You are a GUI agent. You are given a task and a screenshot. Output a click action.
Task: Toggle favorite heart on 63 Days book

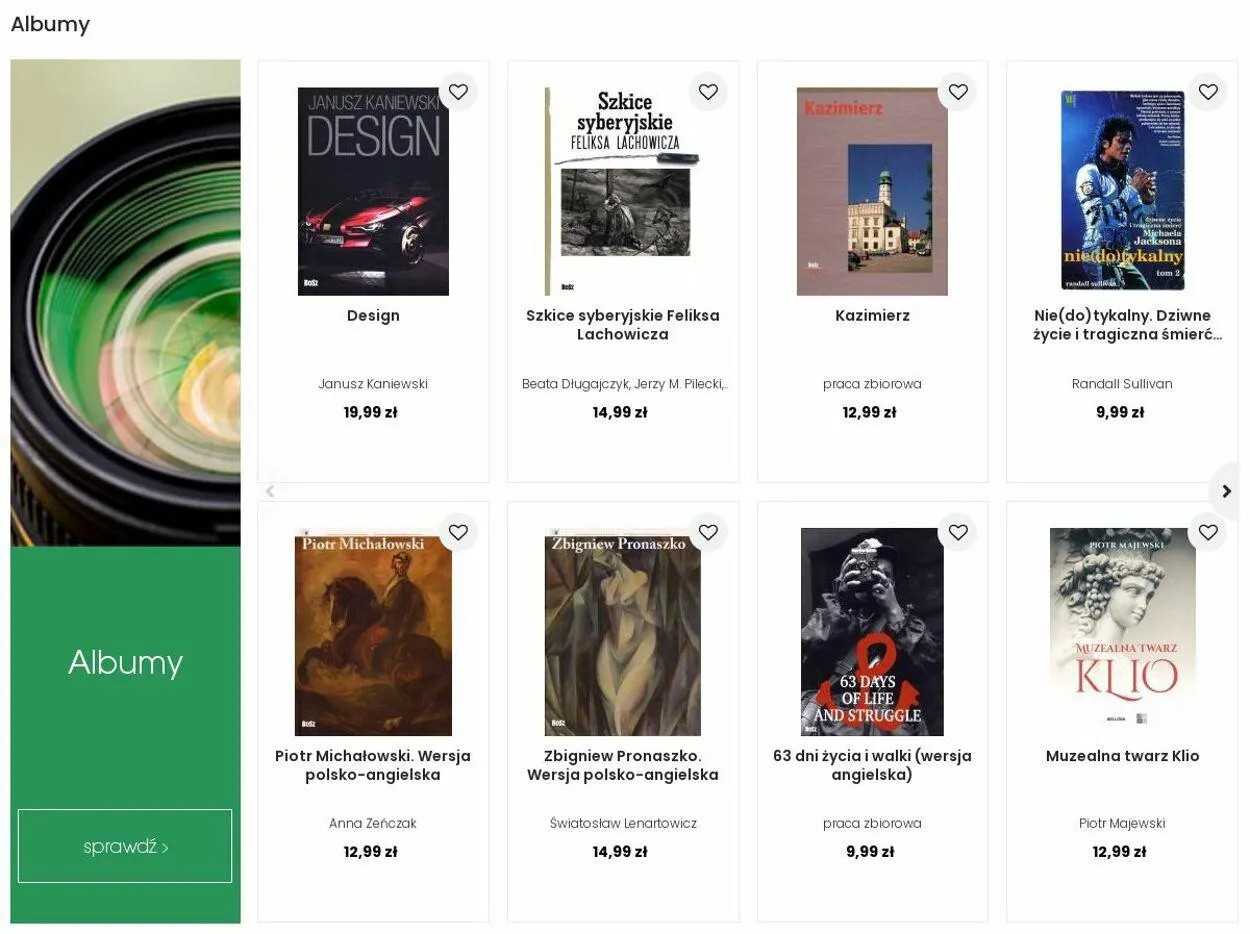click(x=958, y=532)
